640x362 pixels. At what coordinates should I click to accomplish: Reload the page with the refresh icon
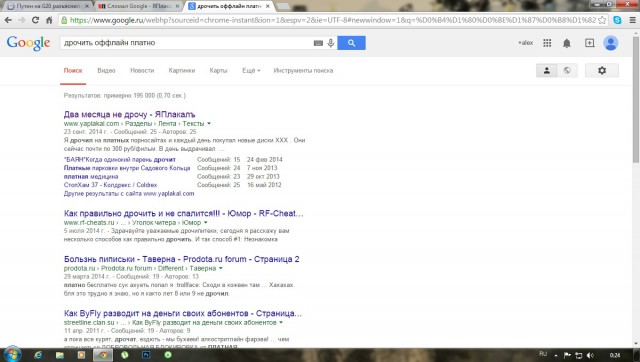click(x=36, y=20)
